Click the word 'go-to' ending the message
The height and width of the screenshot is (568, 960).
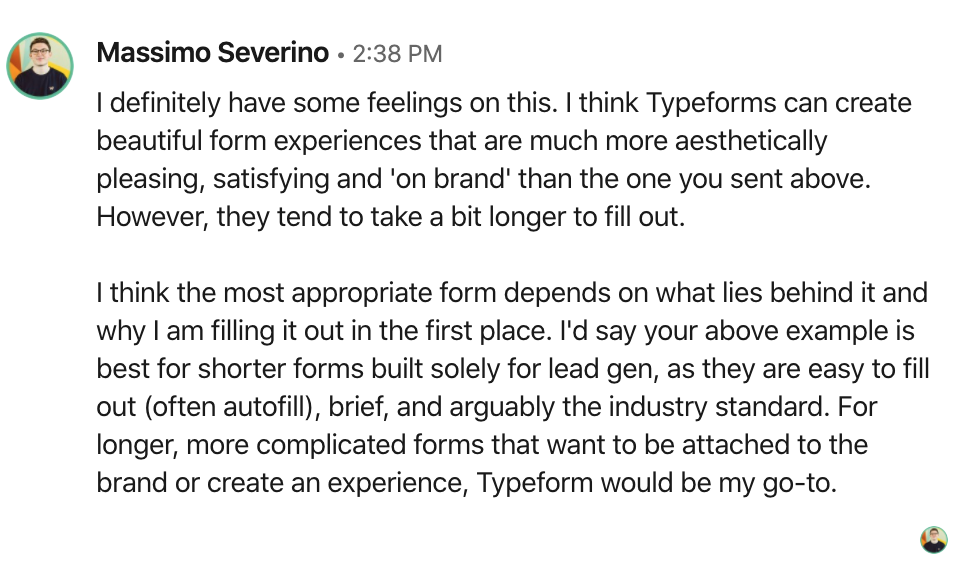[799, 483]
